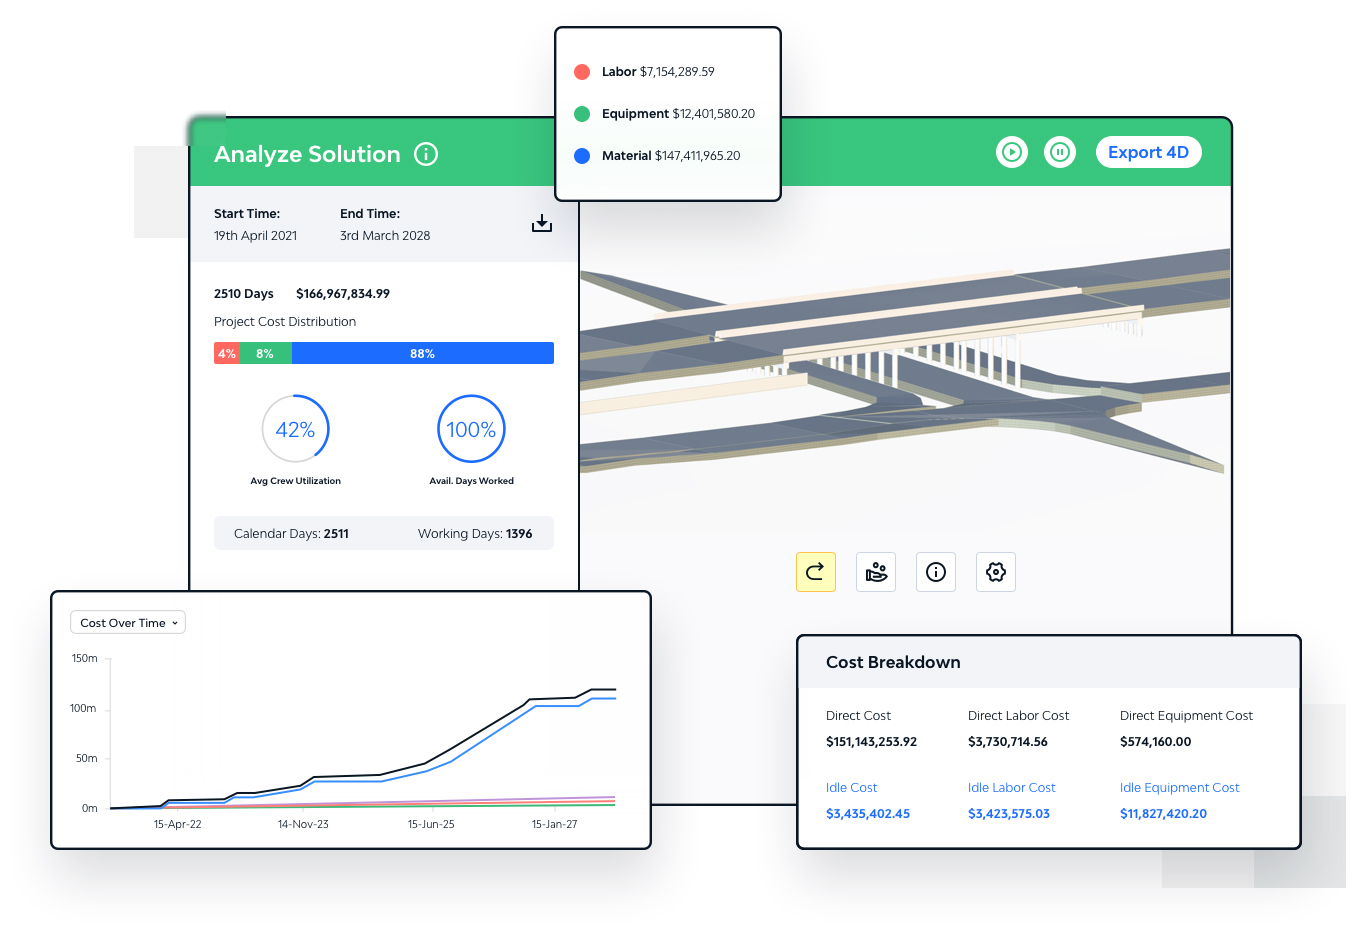The height and width of the screenshot is (932, 1360).
Task: Click the Idle Equipment Cost link
Action: [x=1179, y=788]
